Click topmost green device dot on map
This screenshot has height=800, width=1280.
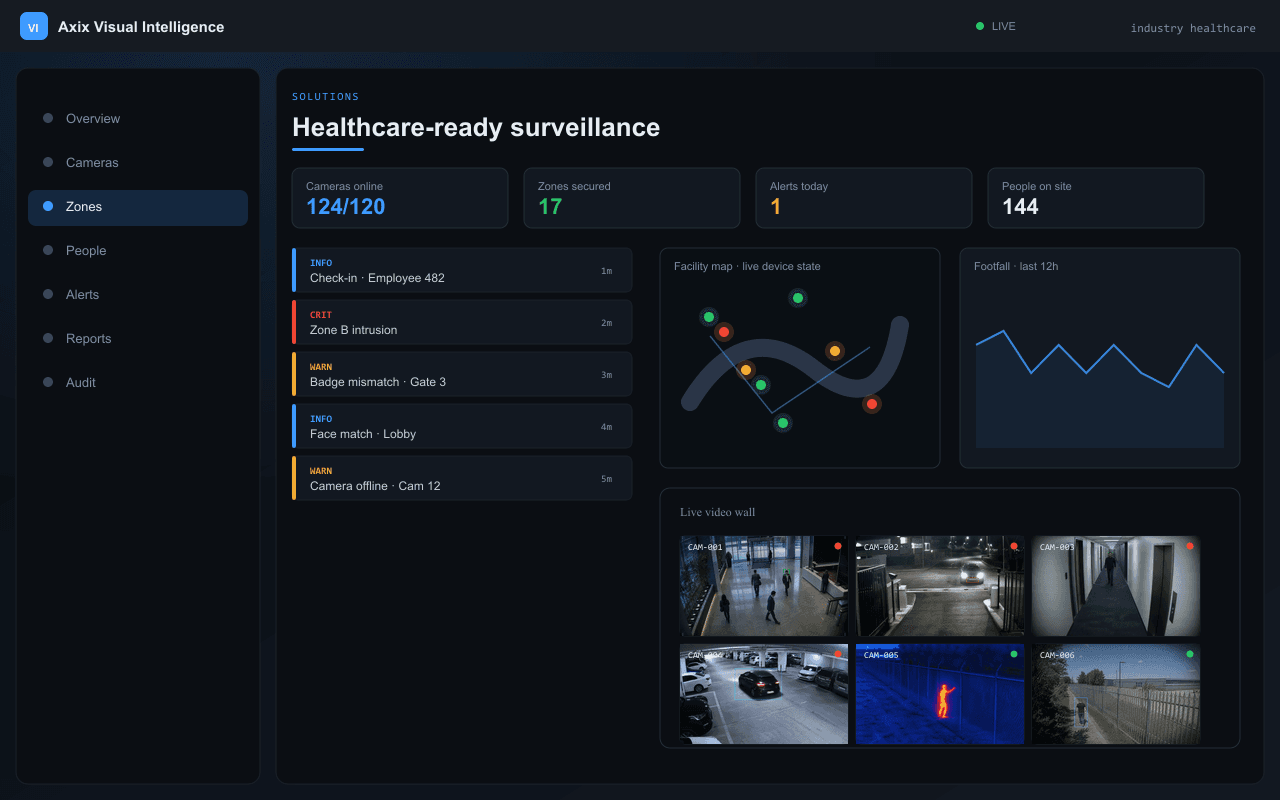[797, 298]
